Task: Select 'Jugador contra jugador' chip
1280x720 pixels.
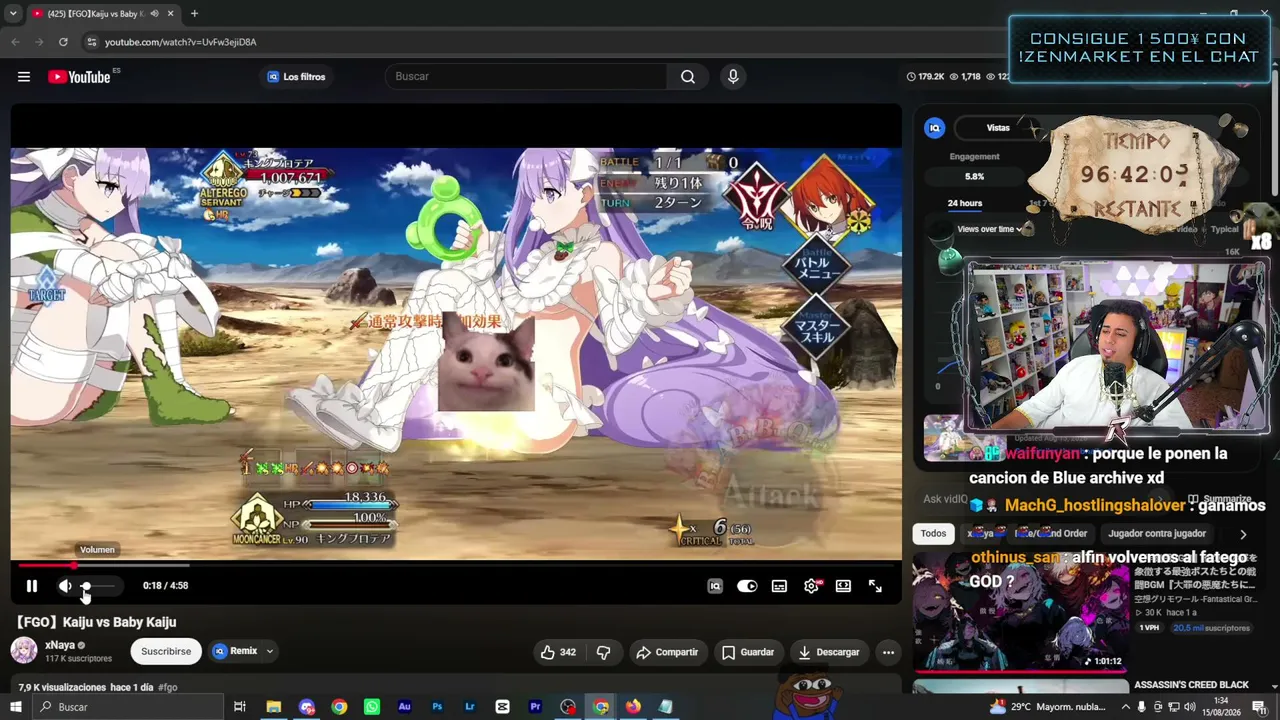Action: click(1157, 534)
